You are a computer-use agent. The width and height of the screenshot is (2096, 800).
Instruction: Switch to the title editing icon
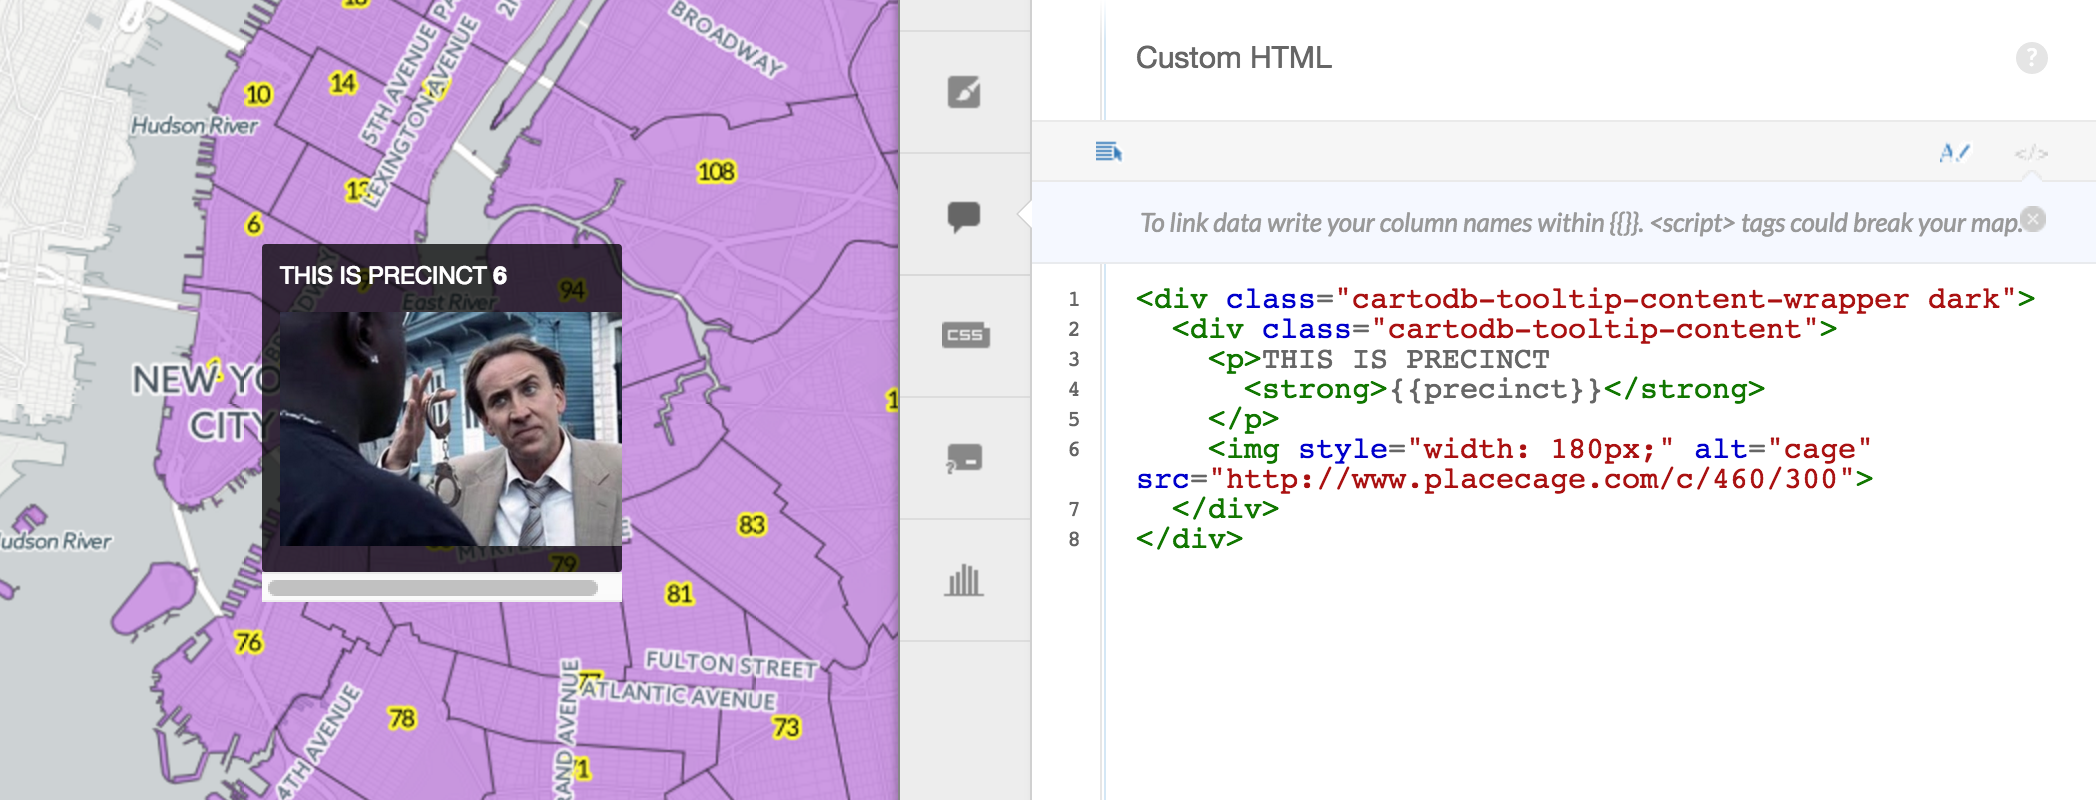1954,153
